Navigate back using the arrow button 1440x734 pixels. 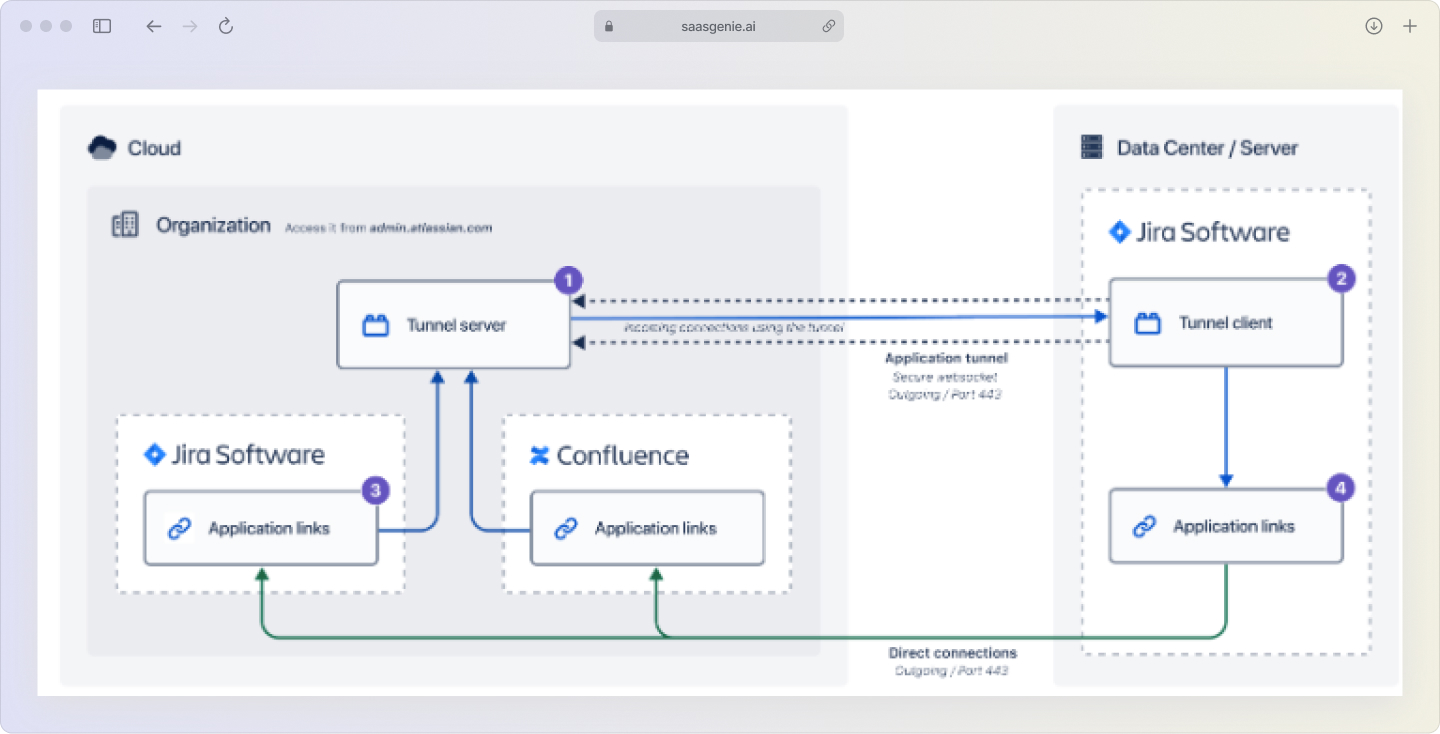point(153,26)
